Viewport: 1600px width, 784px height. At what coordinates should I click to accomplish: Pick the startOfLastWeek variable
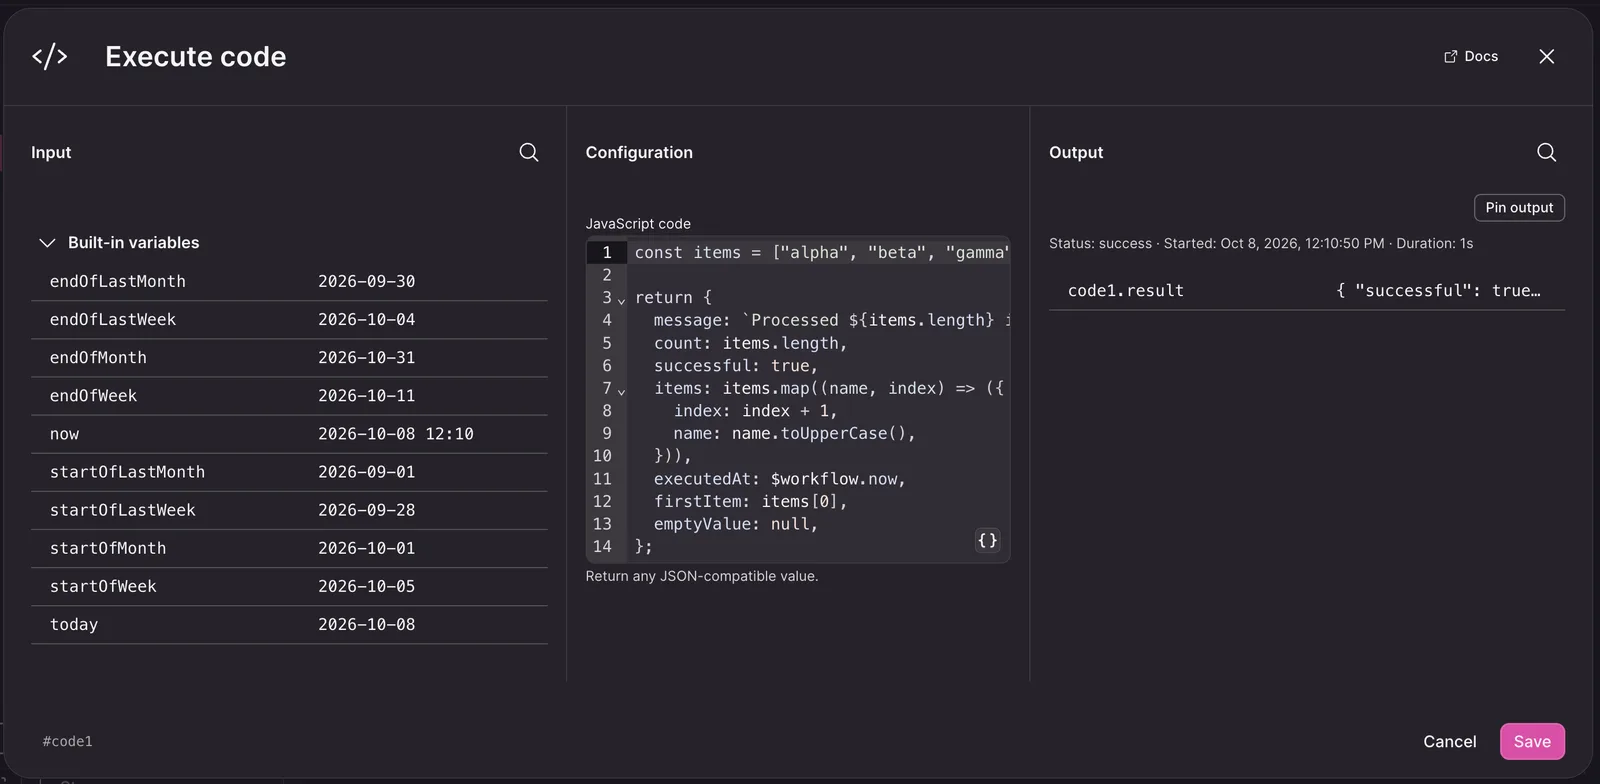[x=289, y=510]
